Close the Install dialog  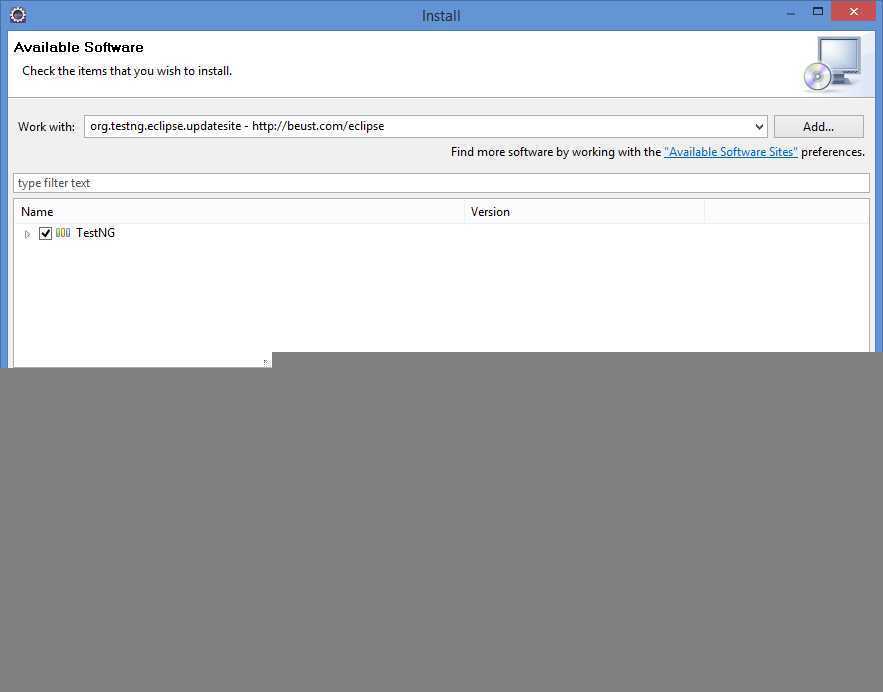854,12
